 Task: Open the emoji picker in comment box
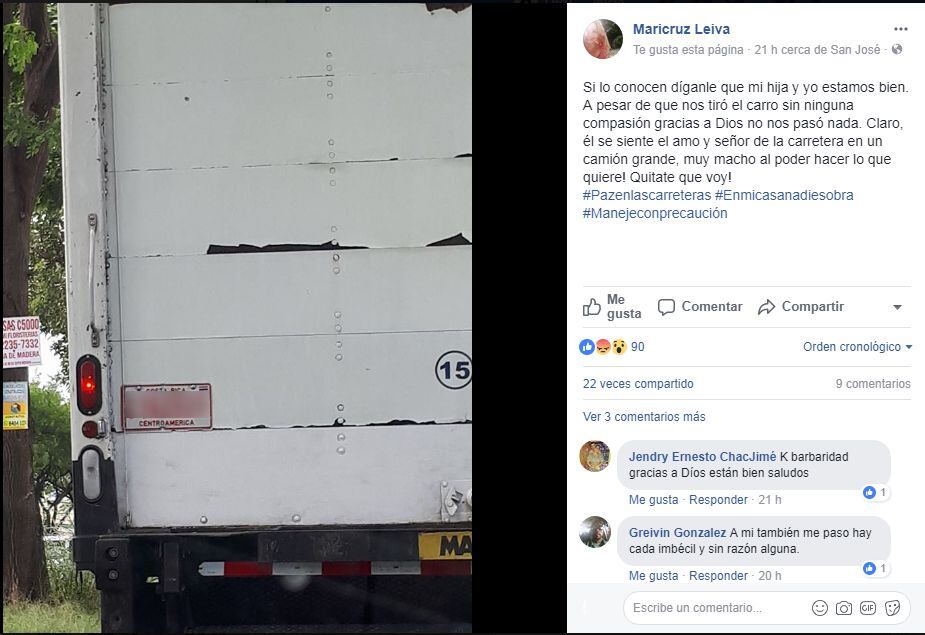(x=819, y=608)
